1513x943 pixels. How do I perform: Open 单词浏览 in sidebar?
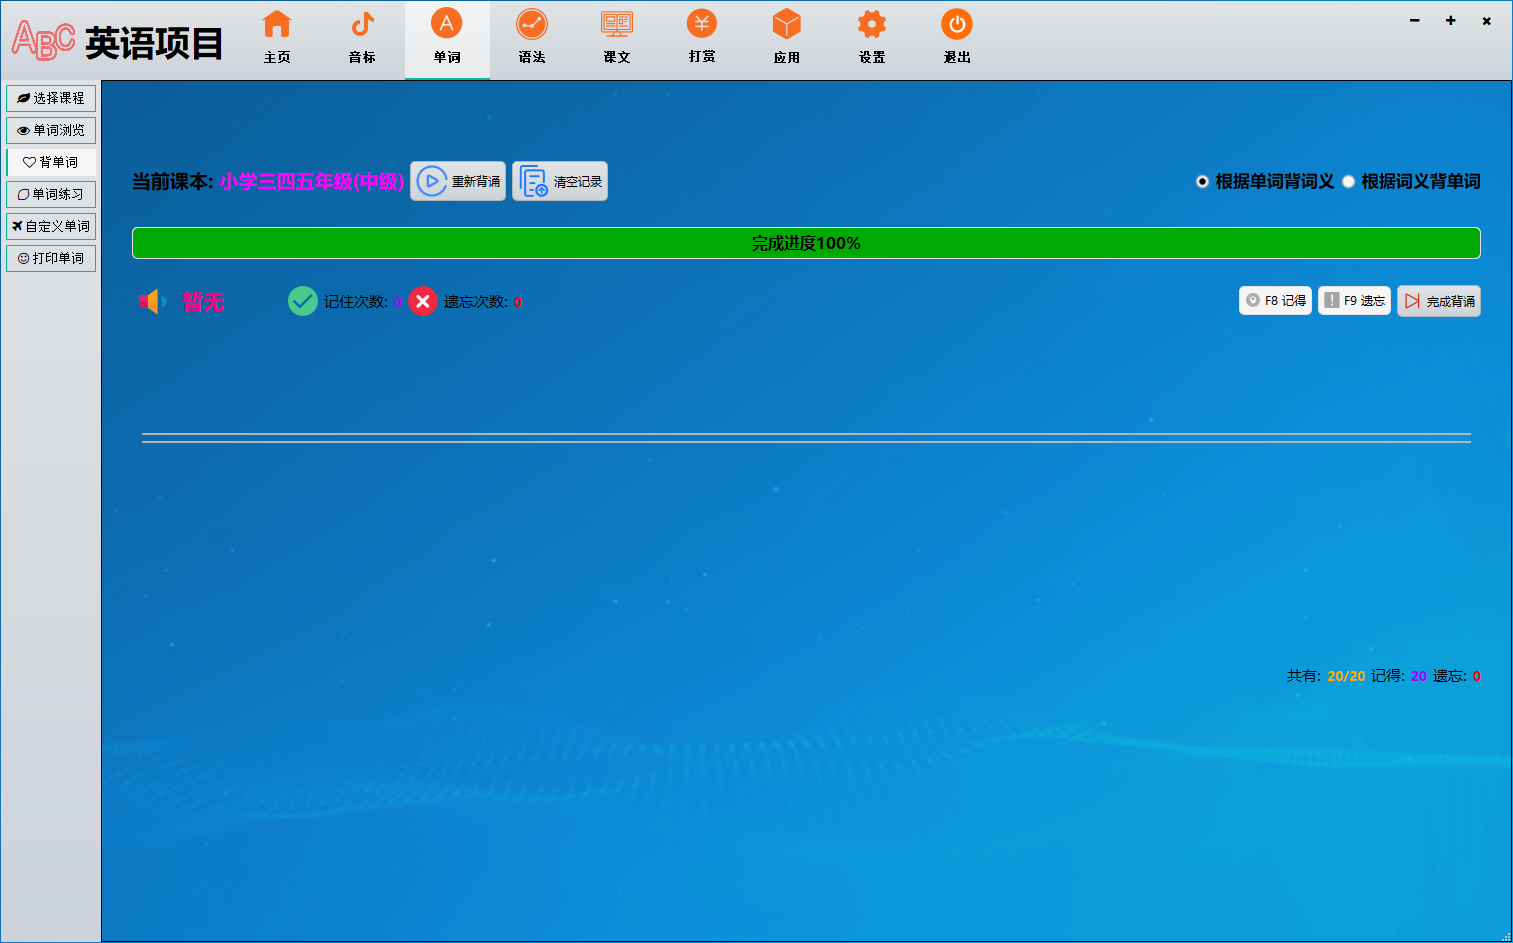tap(51, 130)
